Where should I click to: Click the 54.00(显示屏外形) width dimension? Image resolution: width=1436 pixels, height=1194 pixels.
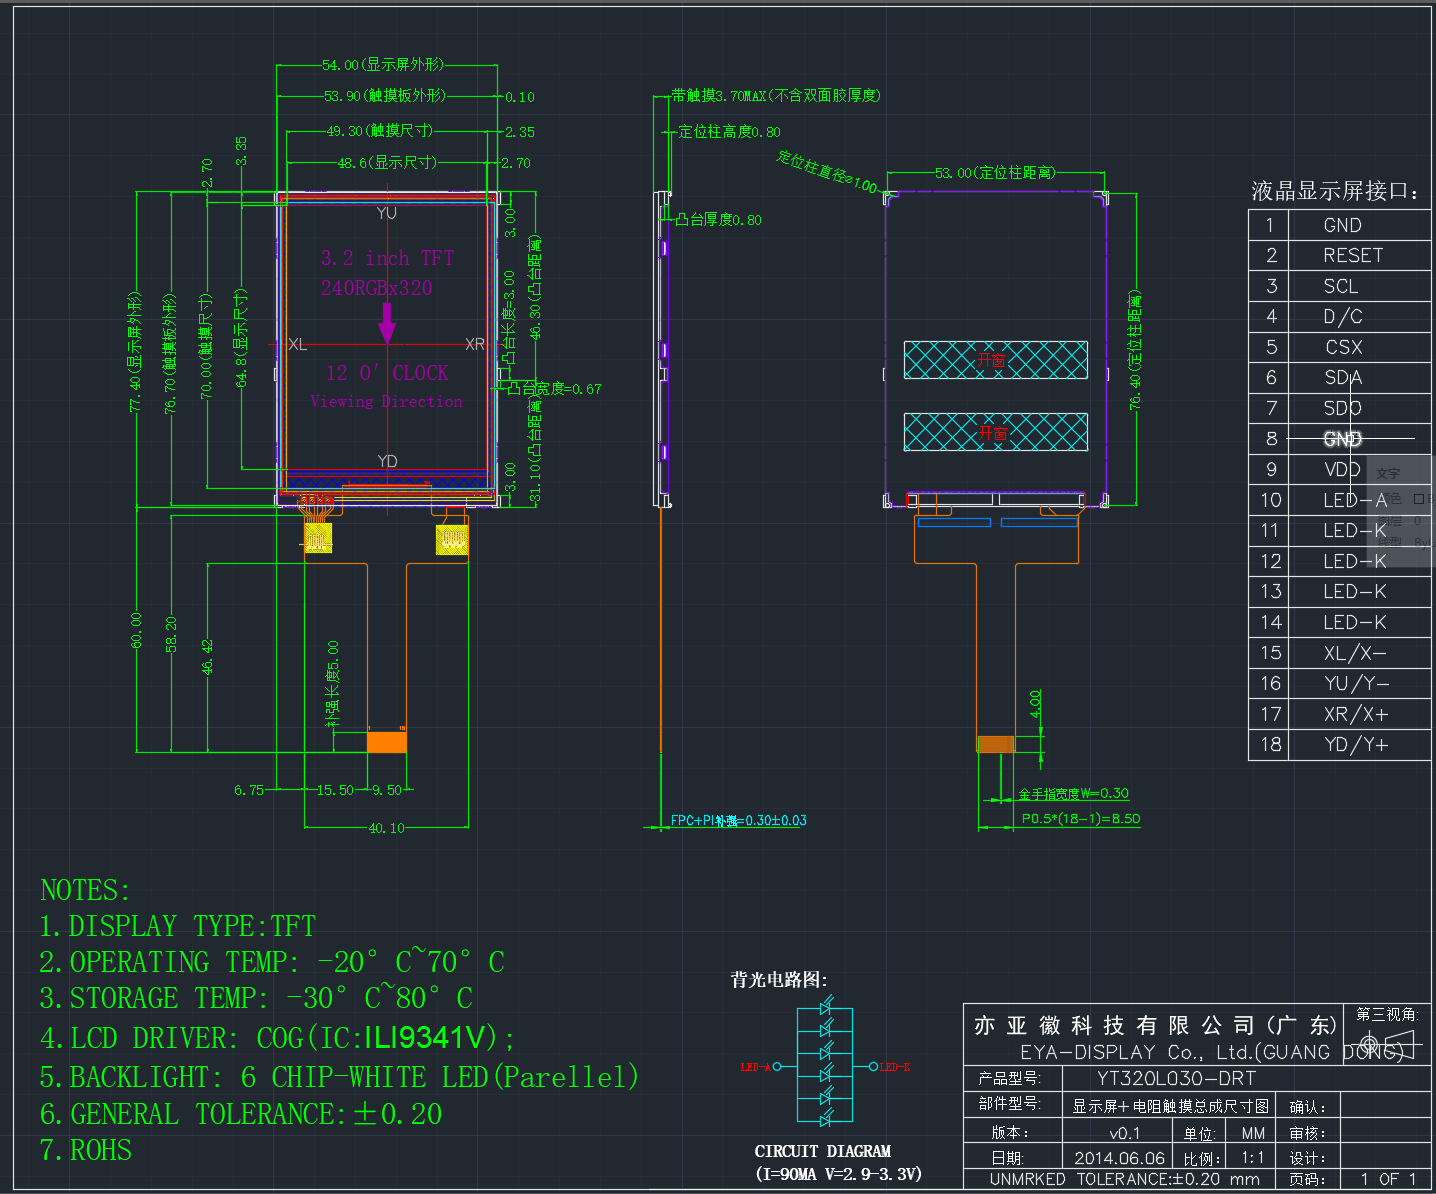pyautogui.click(x=383, y=65)
